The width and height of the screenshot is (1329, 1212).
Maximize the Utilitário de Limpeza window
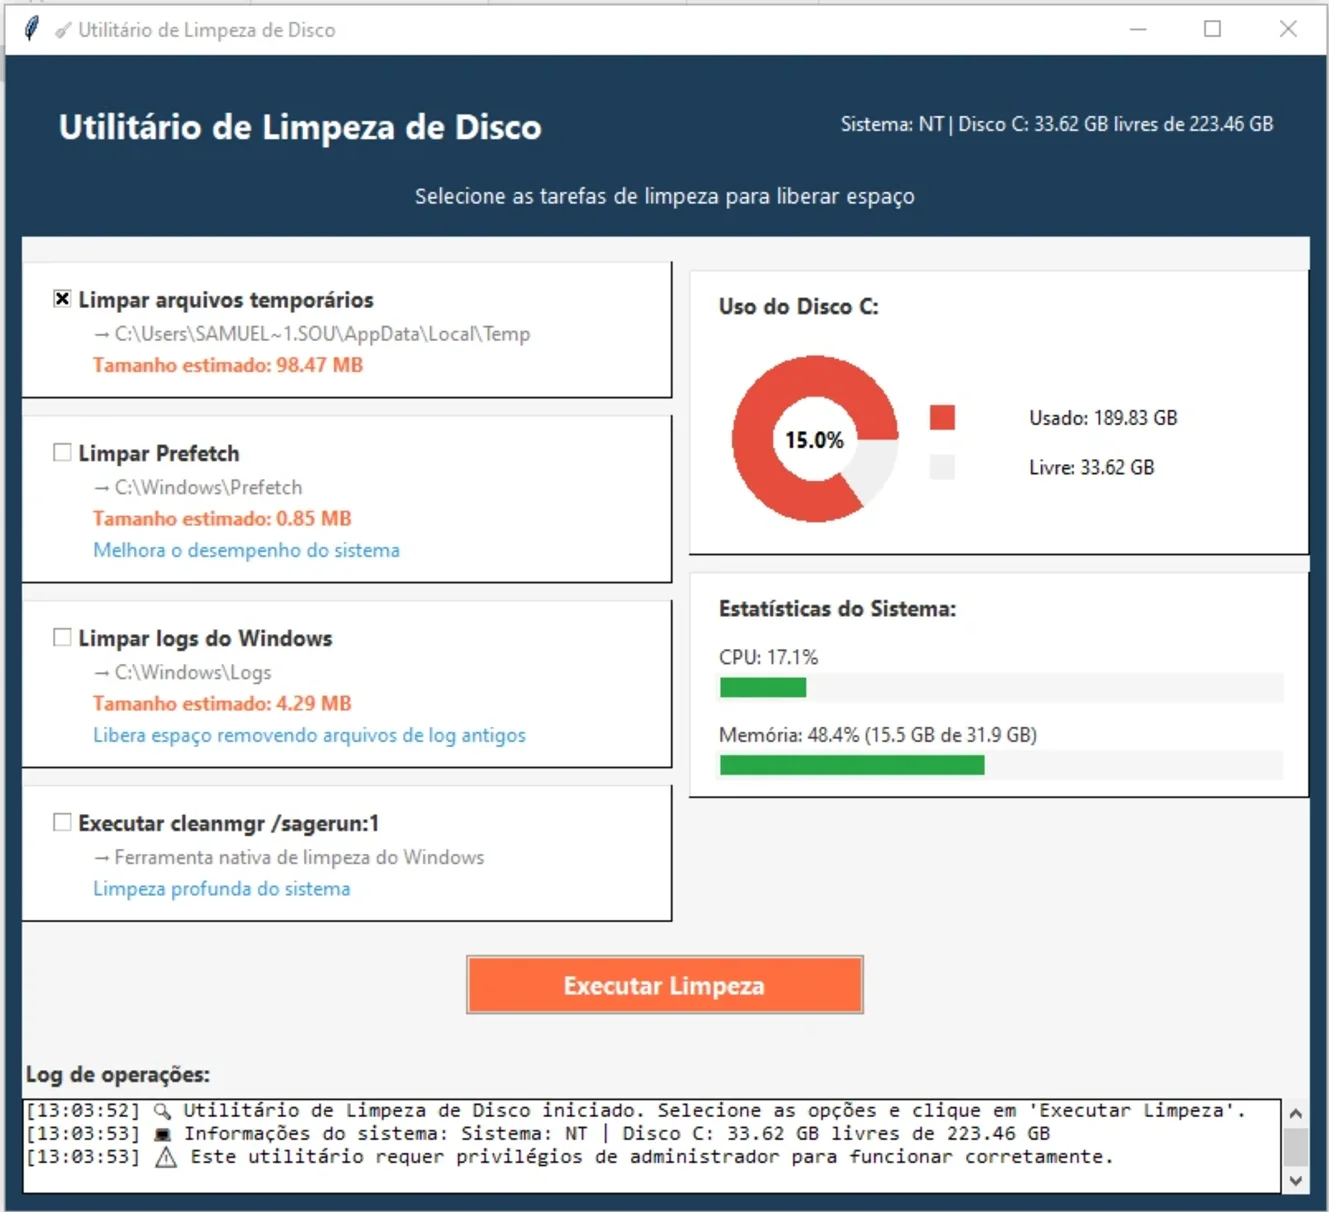coord(1212,29)
